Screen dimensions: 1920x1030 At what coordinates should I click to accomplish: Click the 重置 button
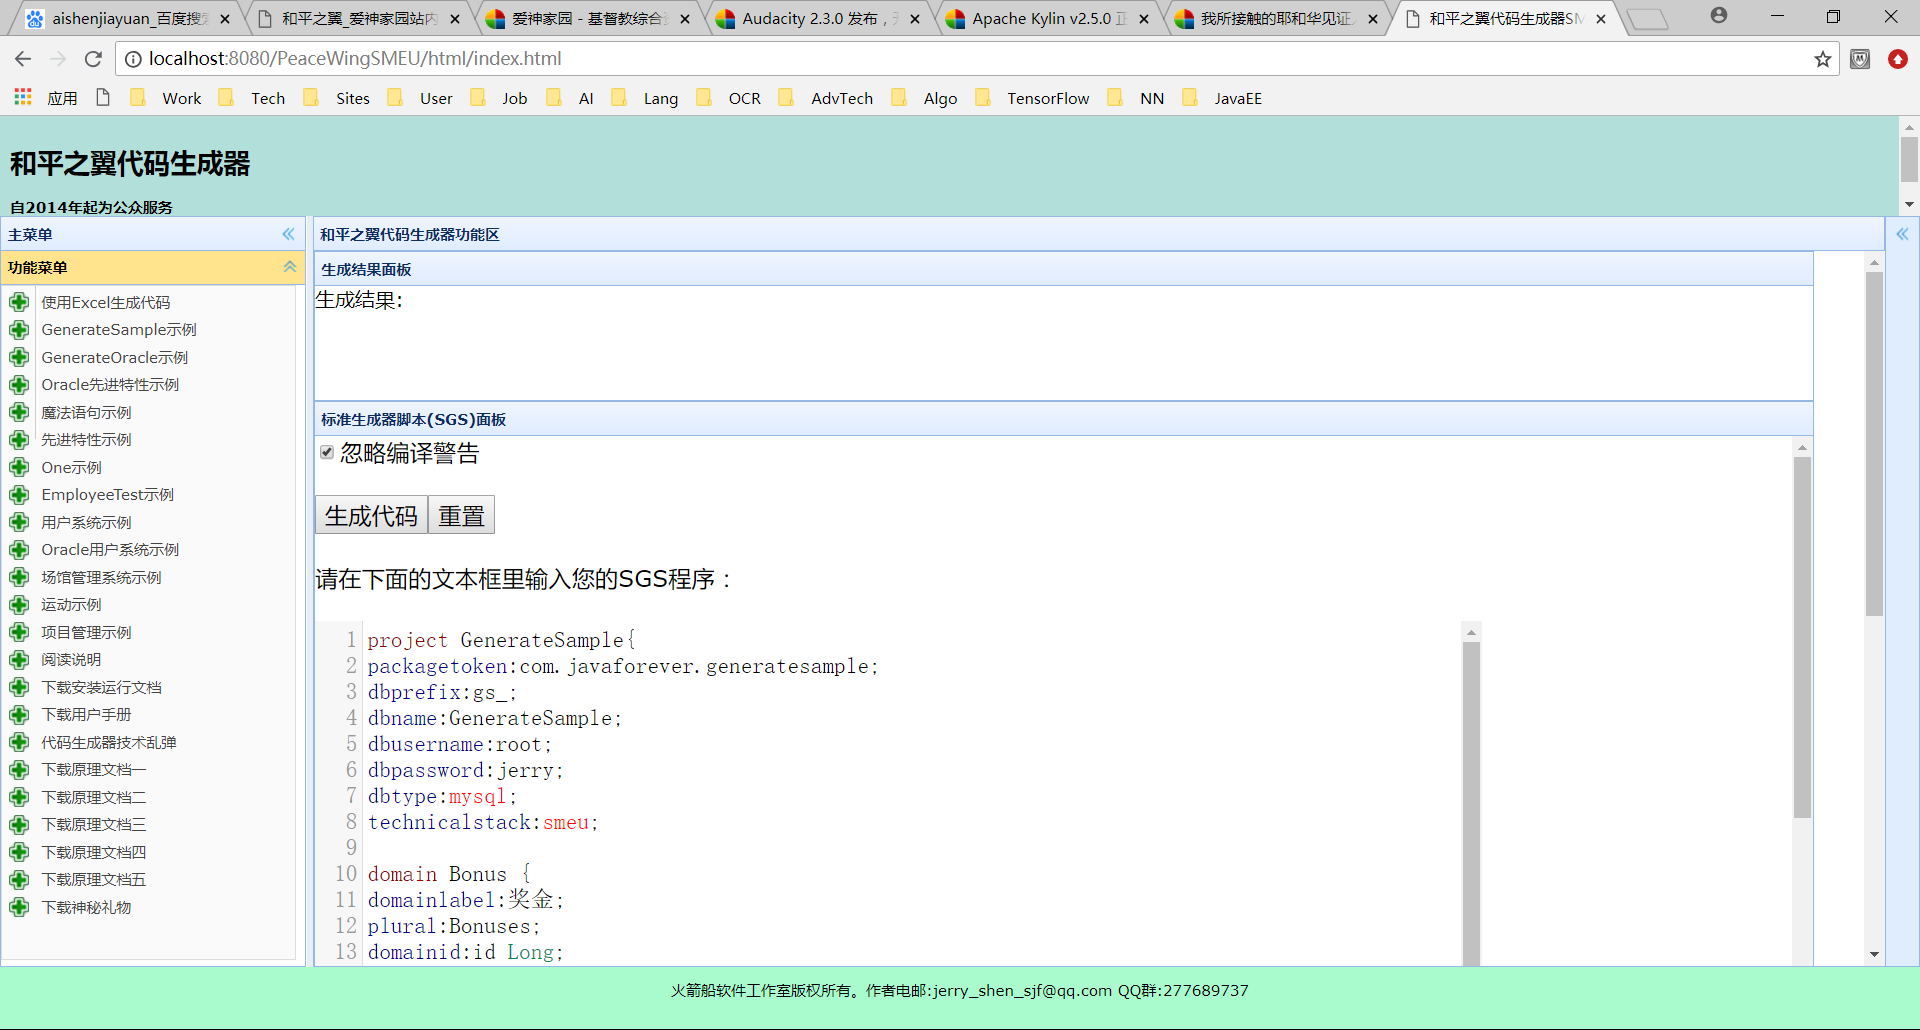click(461, 515)
